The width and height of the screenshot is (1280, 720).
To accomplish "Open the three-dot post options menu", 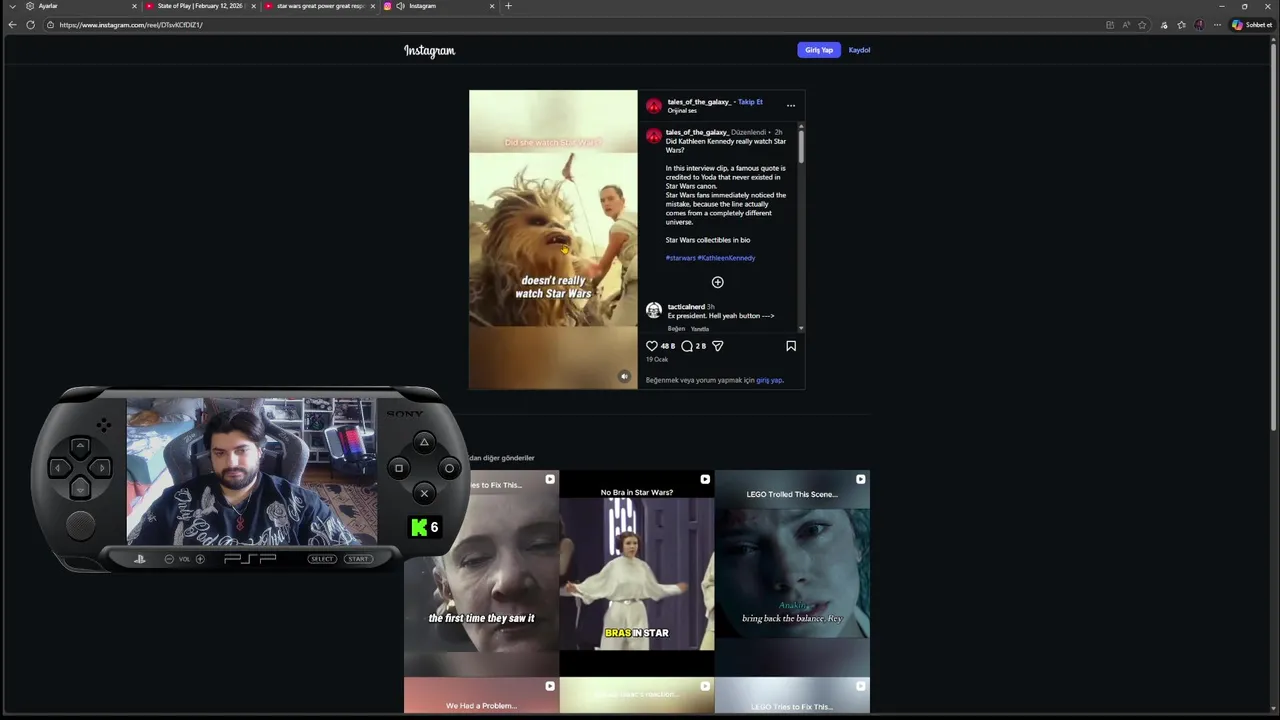I will (791, 105).
